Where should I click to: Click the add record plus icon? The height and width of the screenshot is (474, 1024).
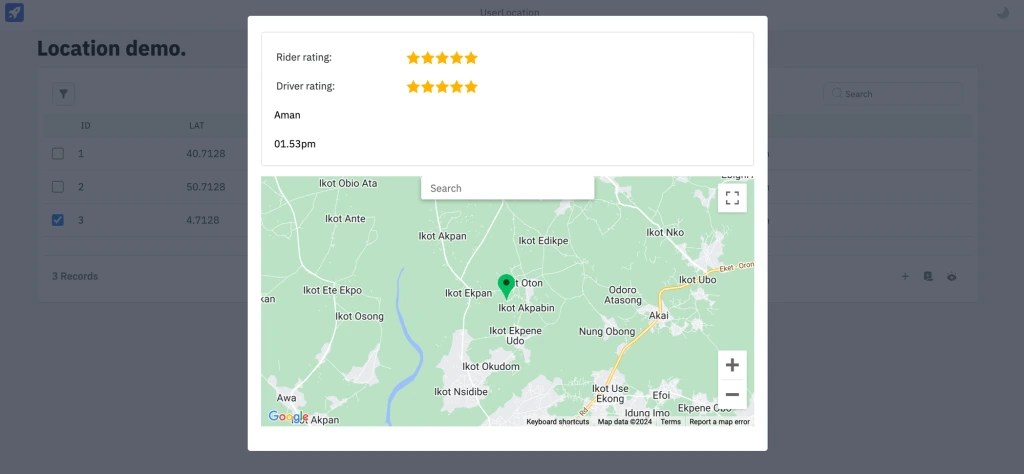tap(905, 276)
